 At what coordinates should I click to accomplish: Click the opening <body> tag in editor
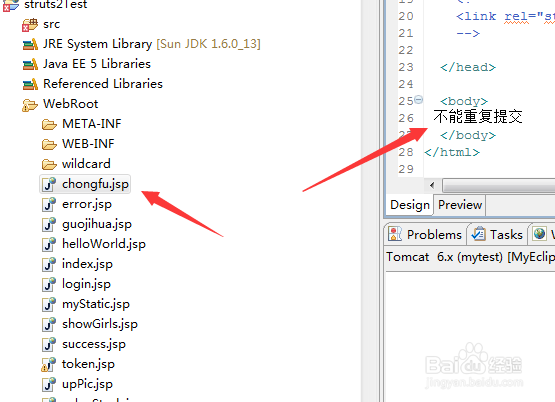[x=464, y=101]
